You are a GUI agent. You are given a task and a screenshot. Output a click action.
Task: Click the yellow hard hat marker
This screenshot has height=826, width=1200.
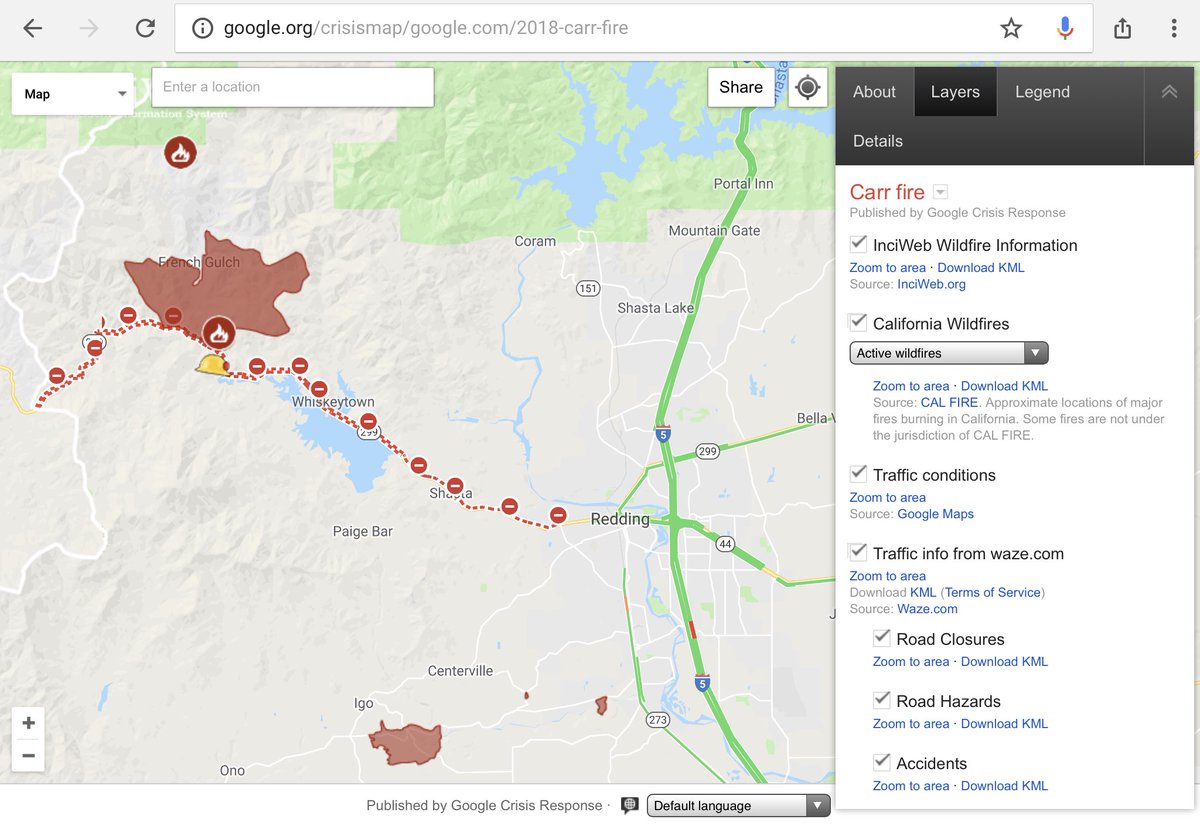pos(211,364)
